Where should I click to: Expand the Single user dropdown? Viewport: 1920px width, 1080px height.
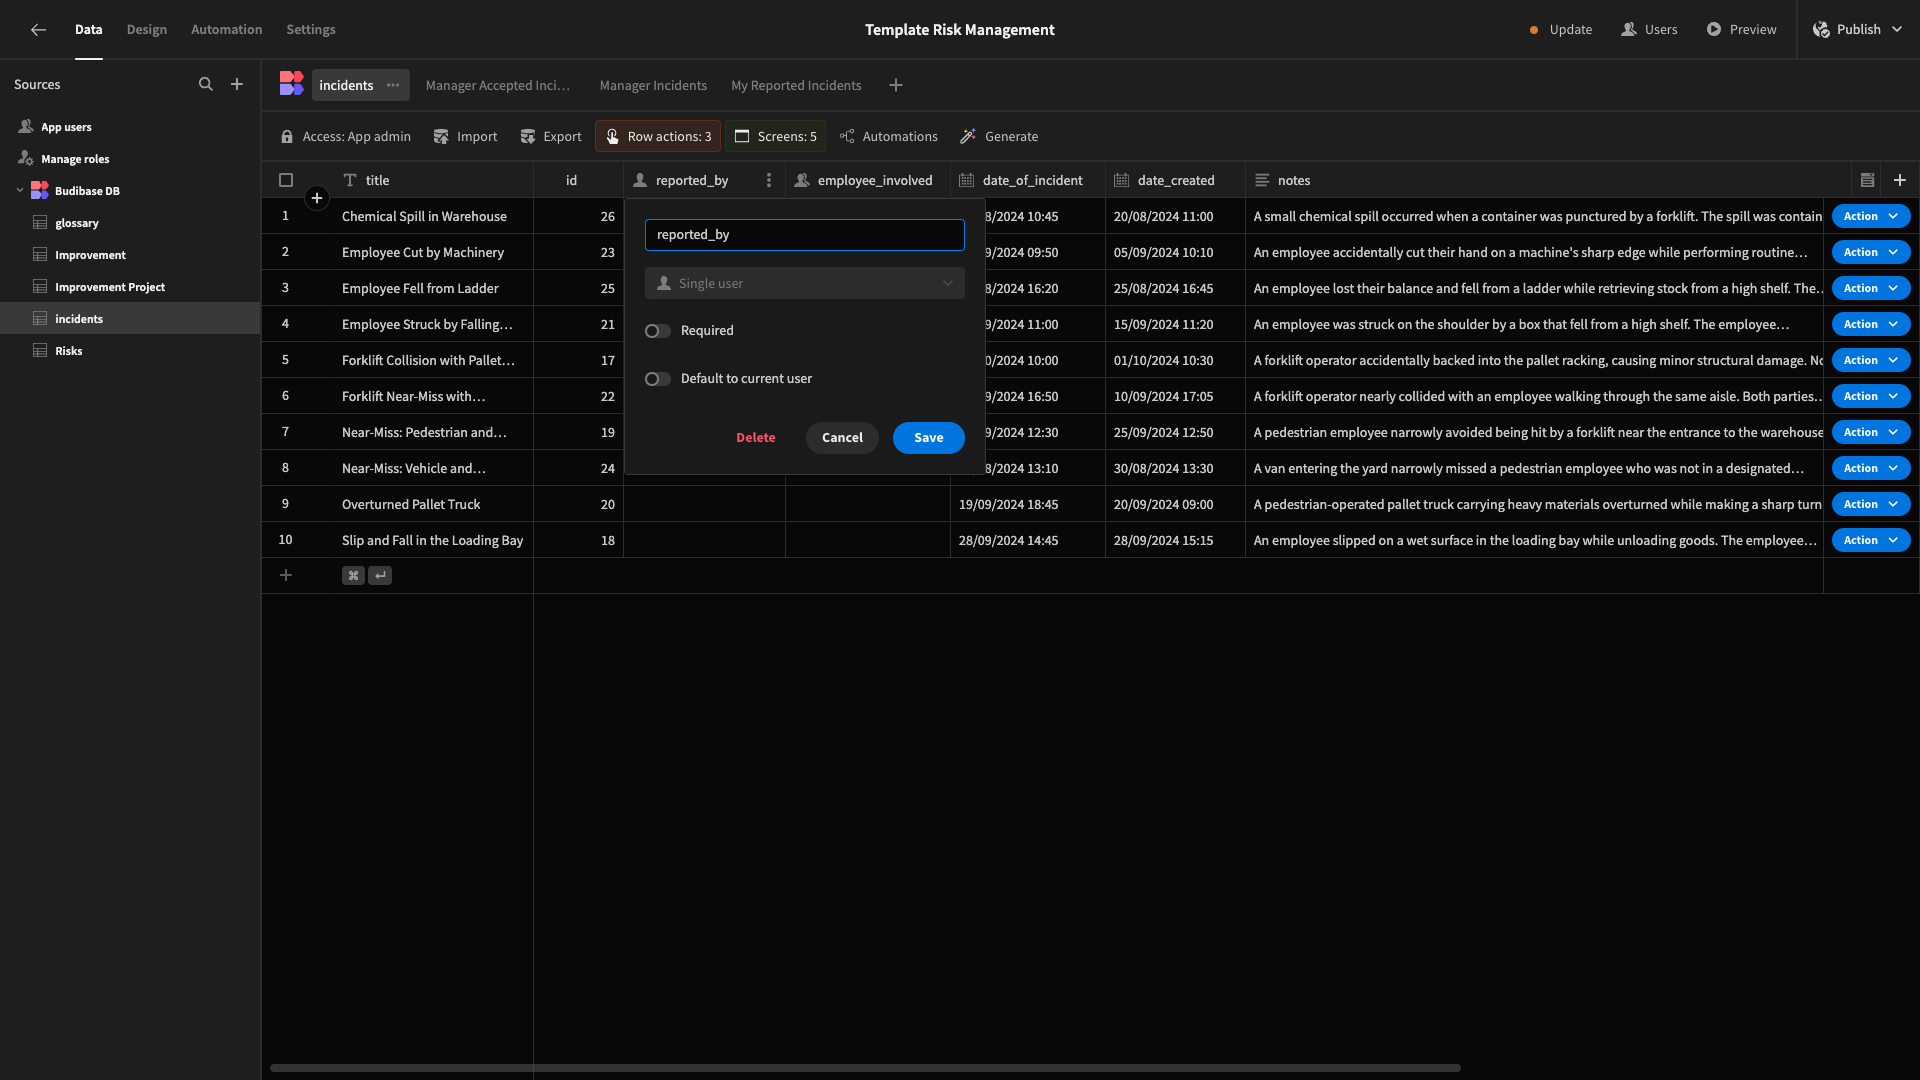pyautogui.click(x=803, y=282)
